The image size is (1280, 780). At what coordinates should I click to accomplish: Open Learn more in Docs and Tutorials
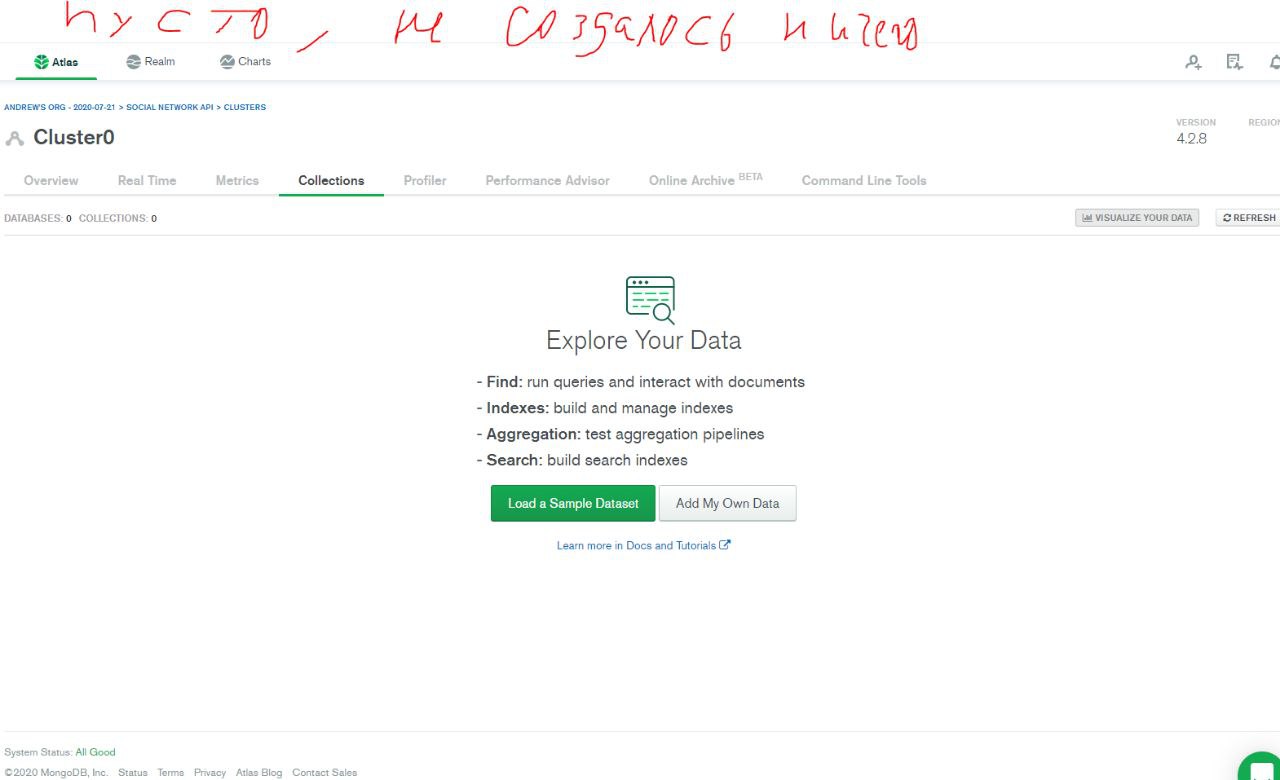(643, 545)
